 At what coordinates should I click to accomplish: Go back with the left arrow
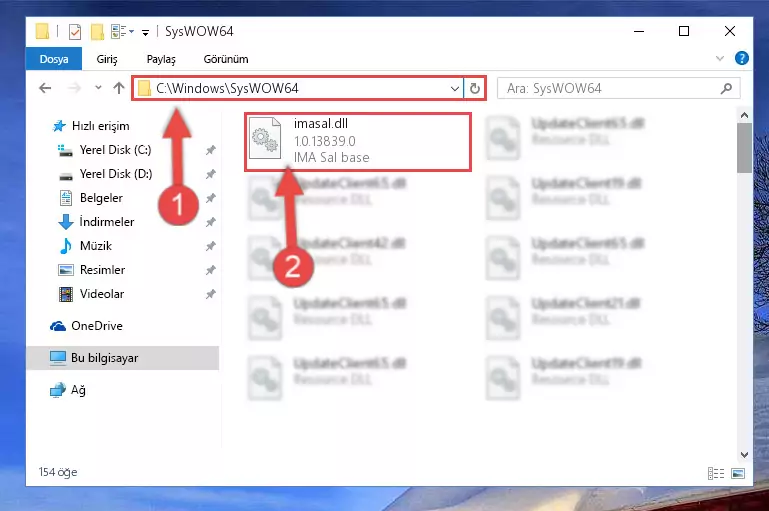click(45, 88)
